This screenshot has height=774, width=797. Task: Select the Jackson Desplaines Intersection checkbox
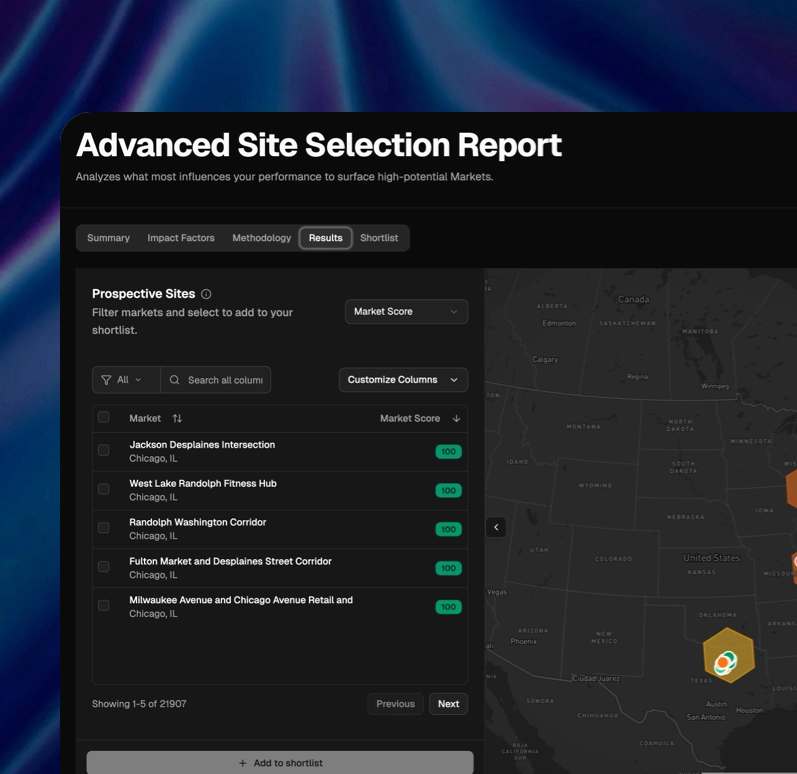104,451
